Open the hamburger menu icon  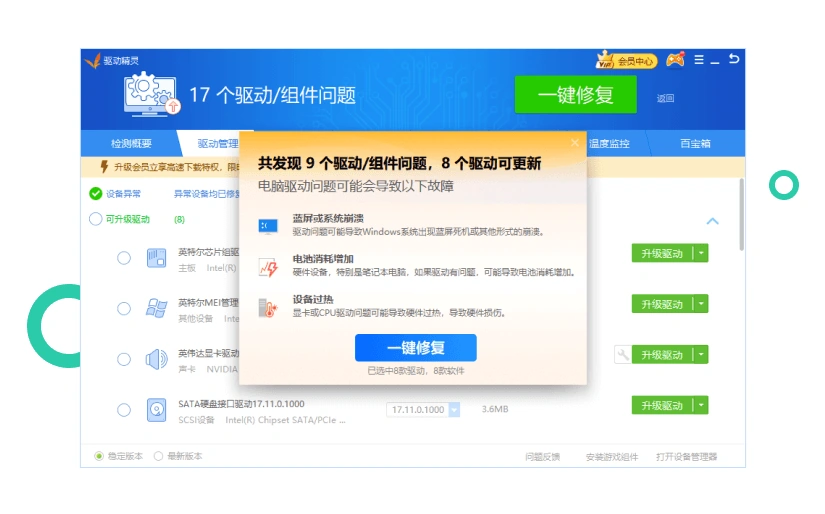(699, 60)
